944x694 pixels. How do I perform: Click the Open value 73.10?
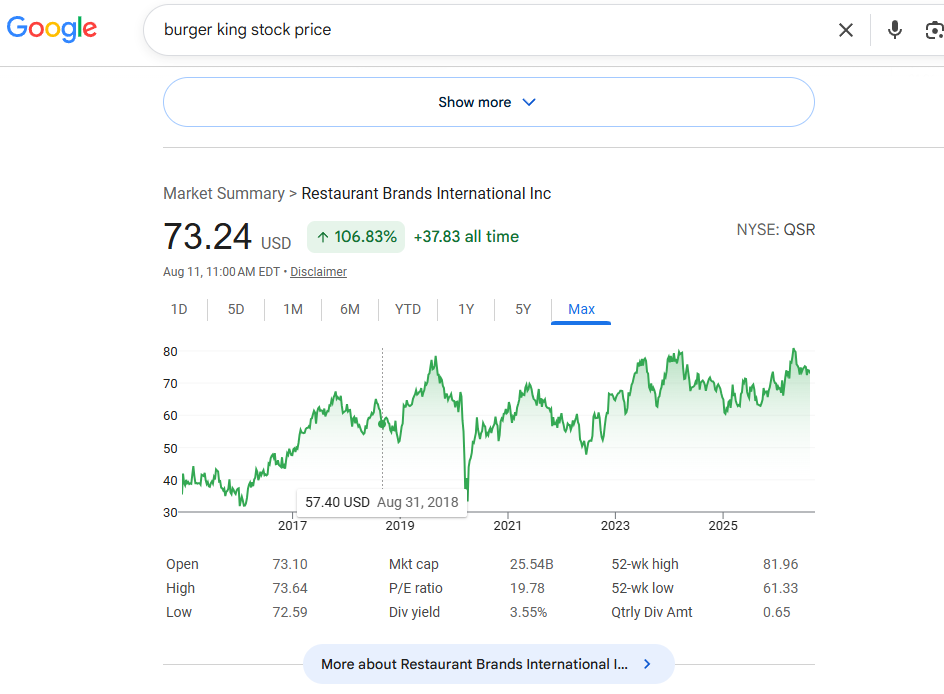[x=290, y=564]
